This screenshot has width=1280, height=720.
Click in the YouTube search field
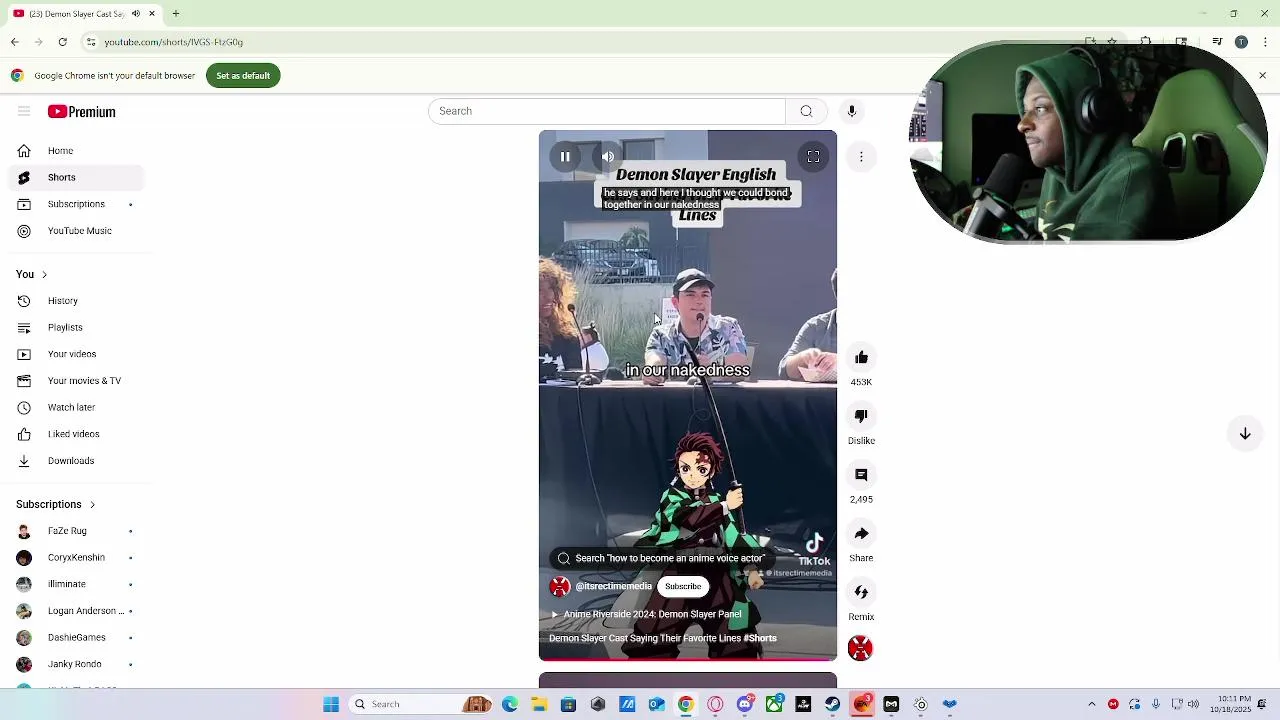click(607, 111)
